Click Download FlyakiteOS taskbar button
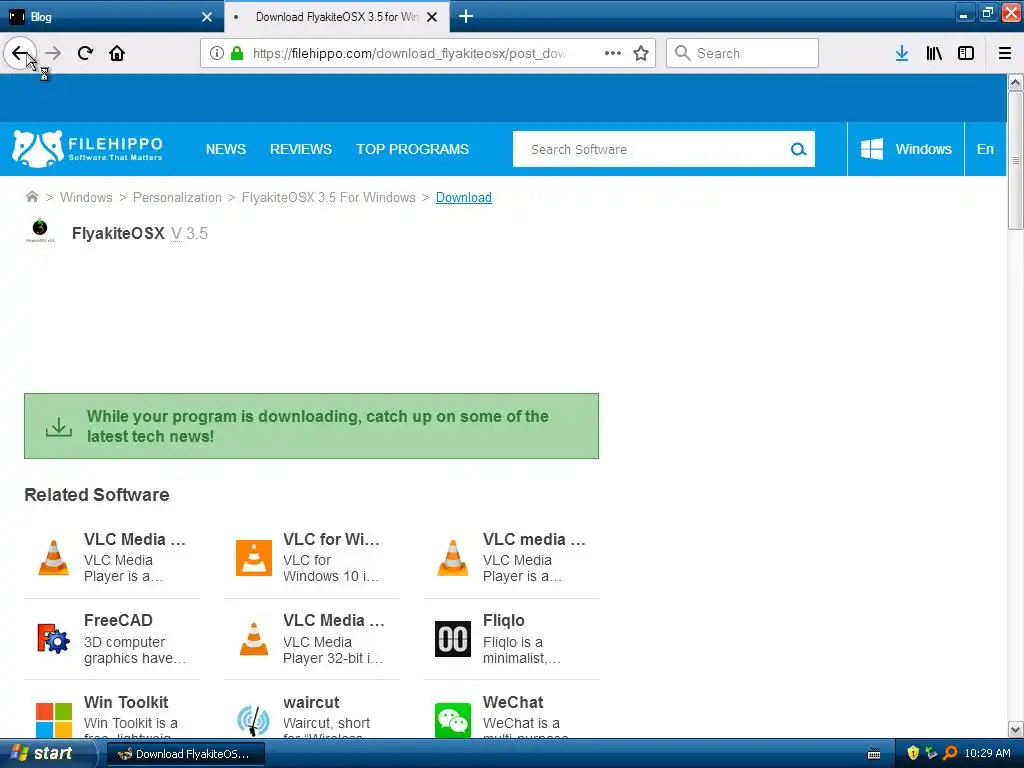This screenshot has height=768, width=1024. (x=185, y=754)
